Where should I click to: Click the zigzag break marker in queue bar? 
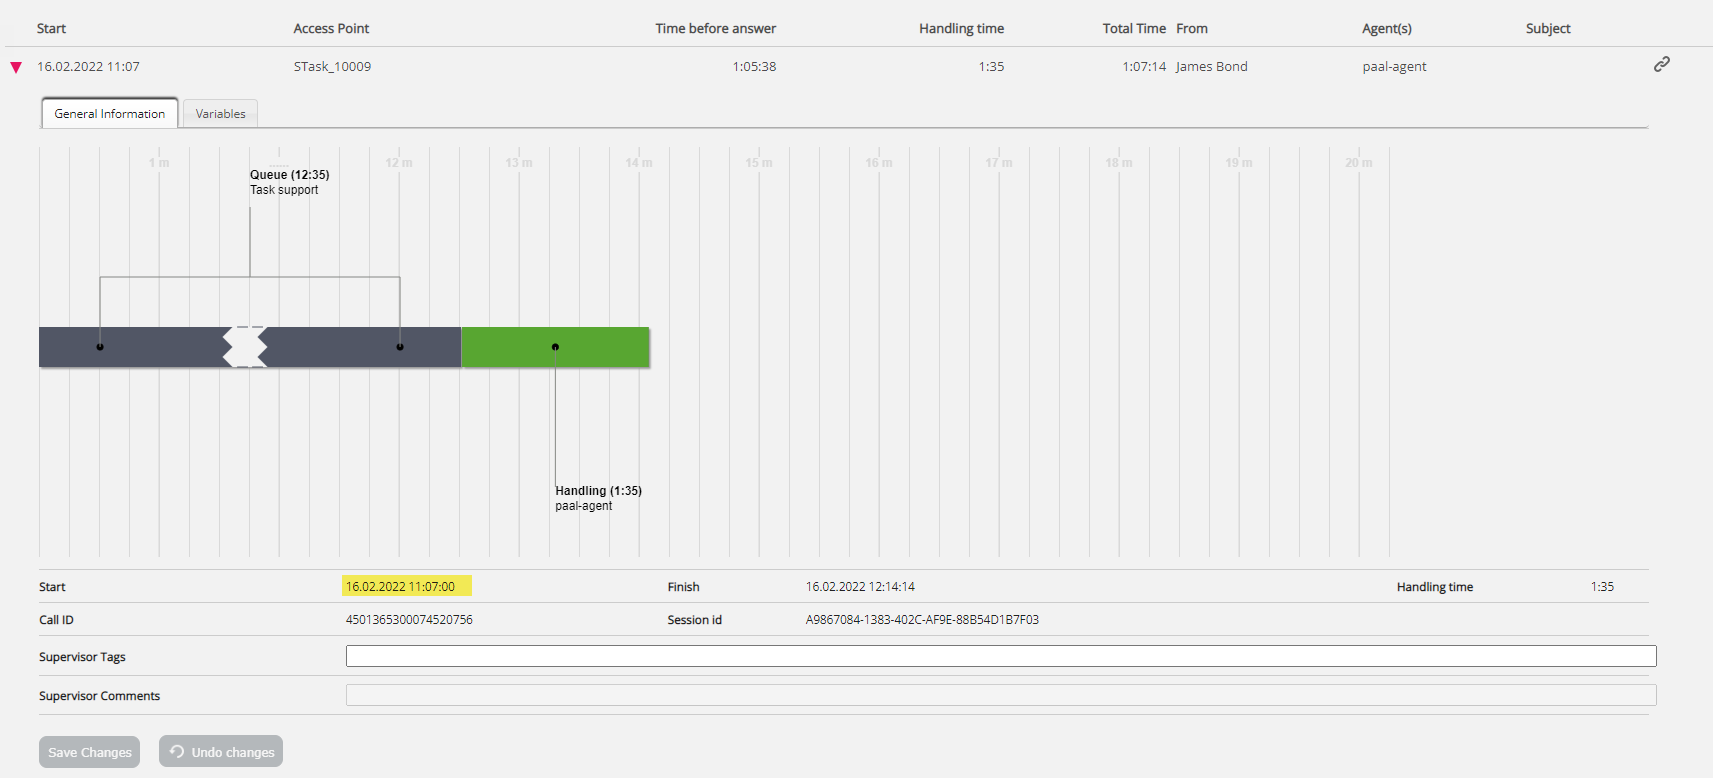(245, 347)
